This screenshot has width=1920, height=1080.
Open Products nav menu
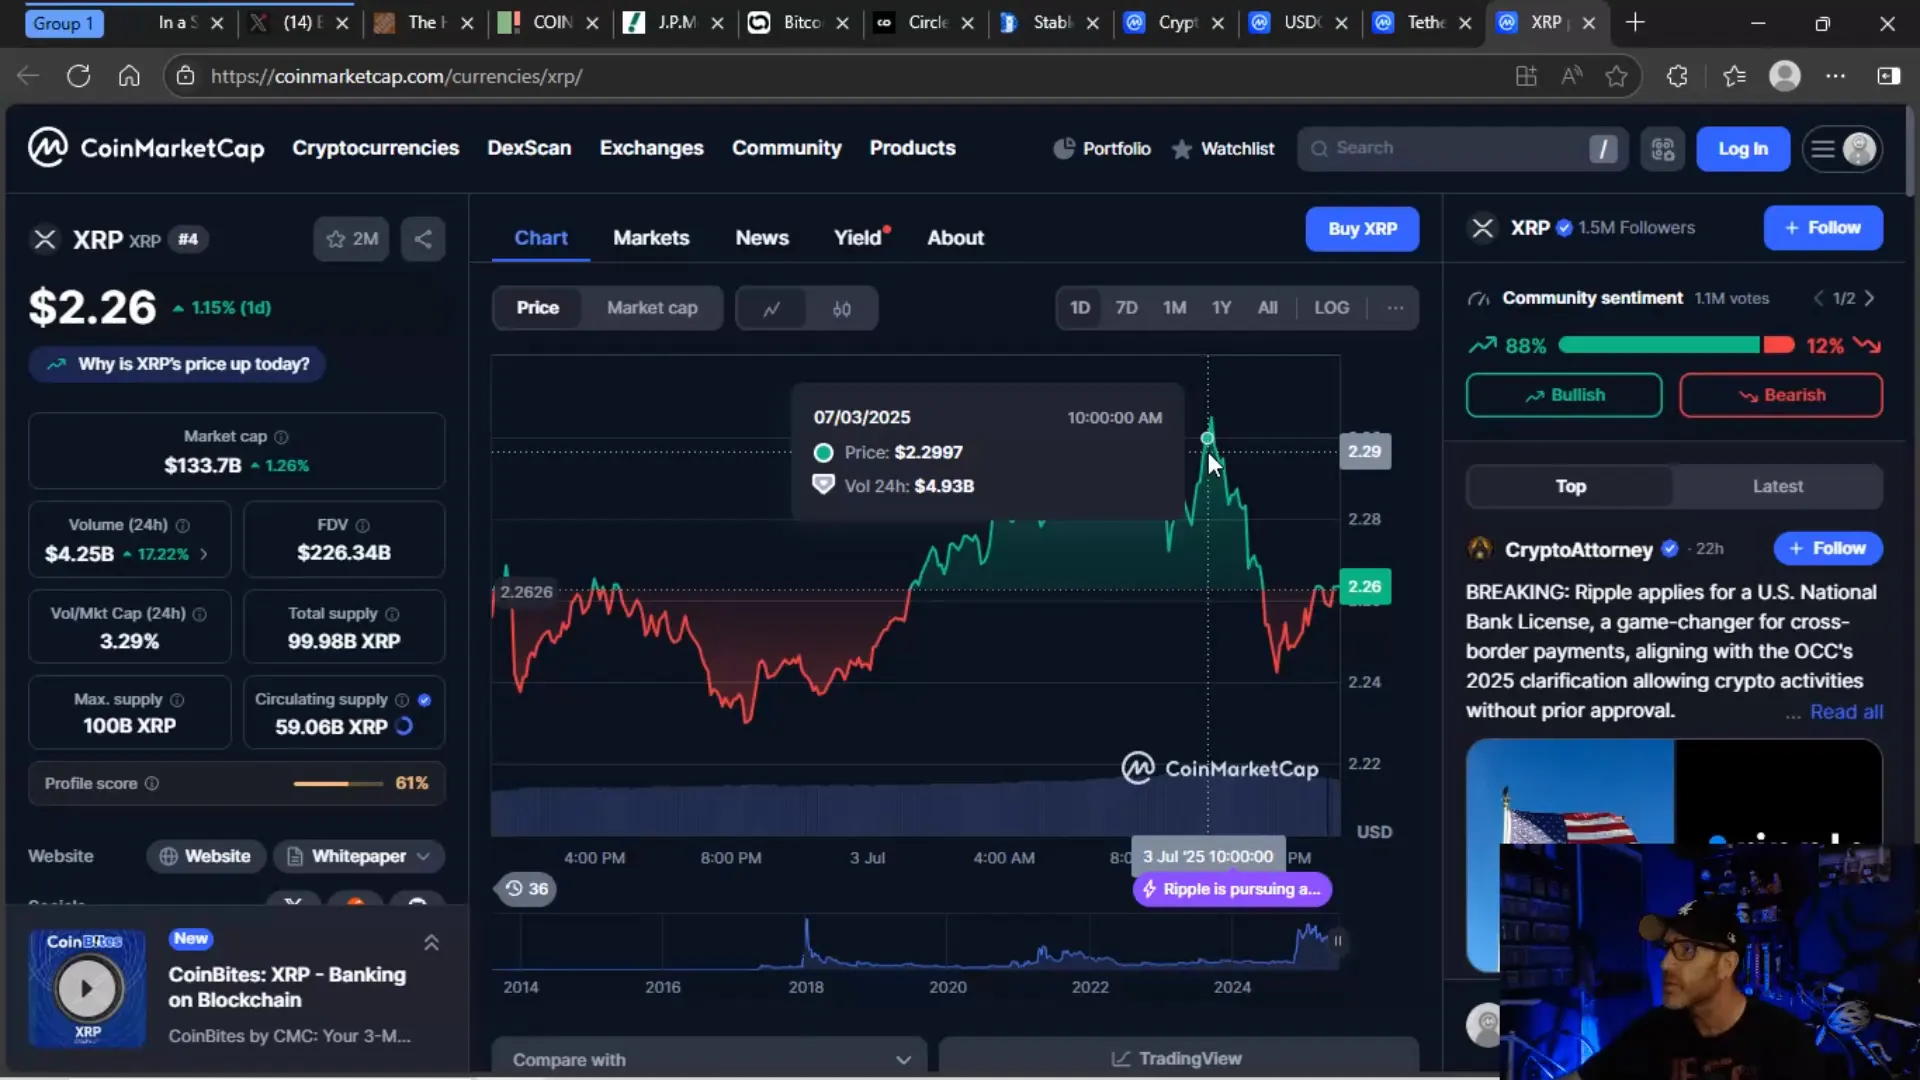912,148
